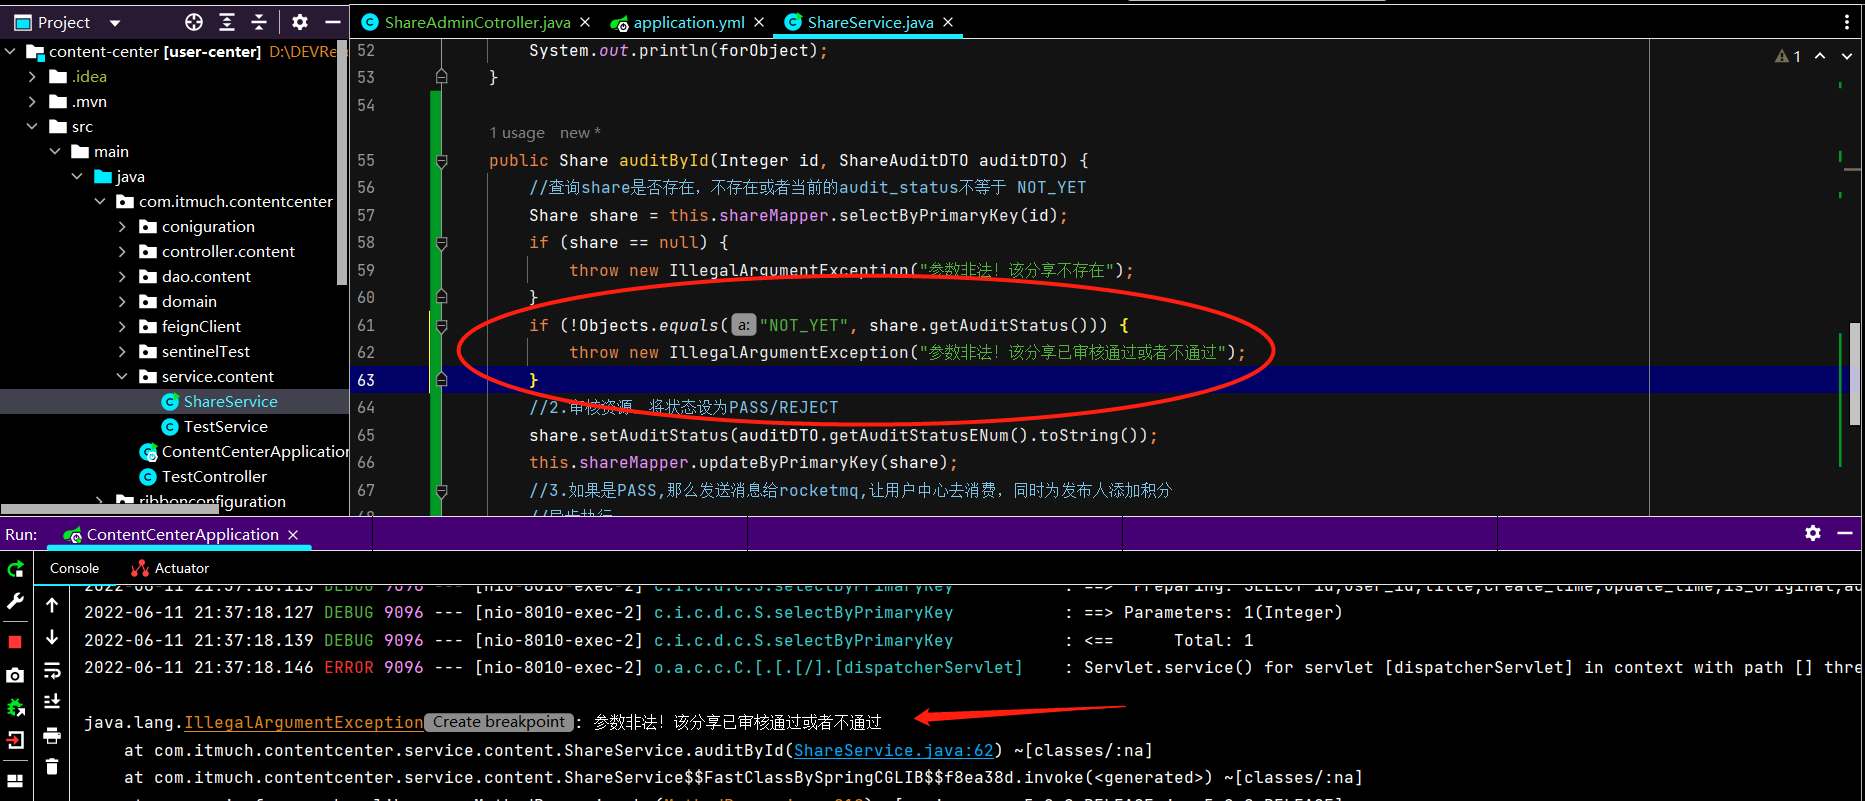Image resolution: width=1865 pixels, height=801 pixels.
Task: Collapse the src folder
Action: (x=33, y=126)
